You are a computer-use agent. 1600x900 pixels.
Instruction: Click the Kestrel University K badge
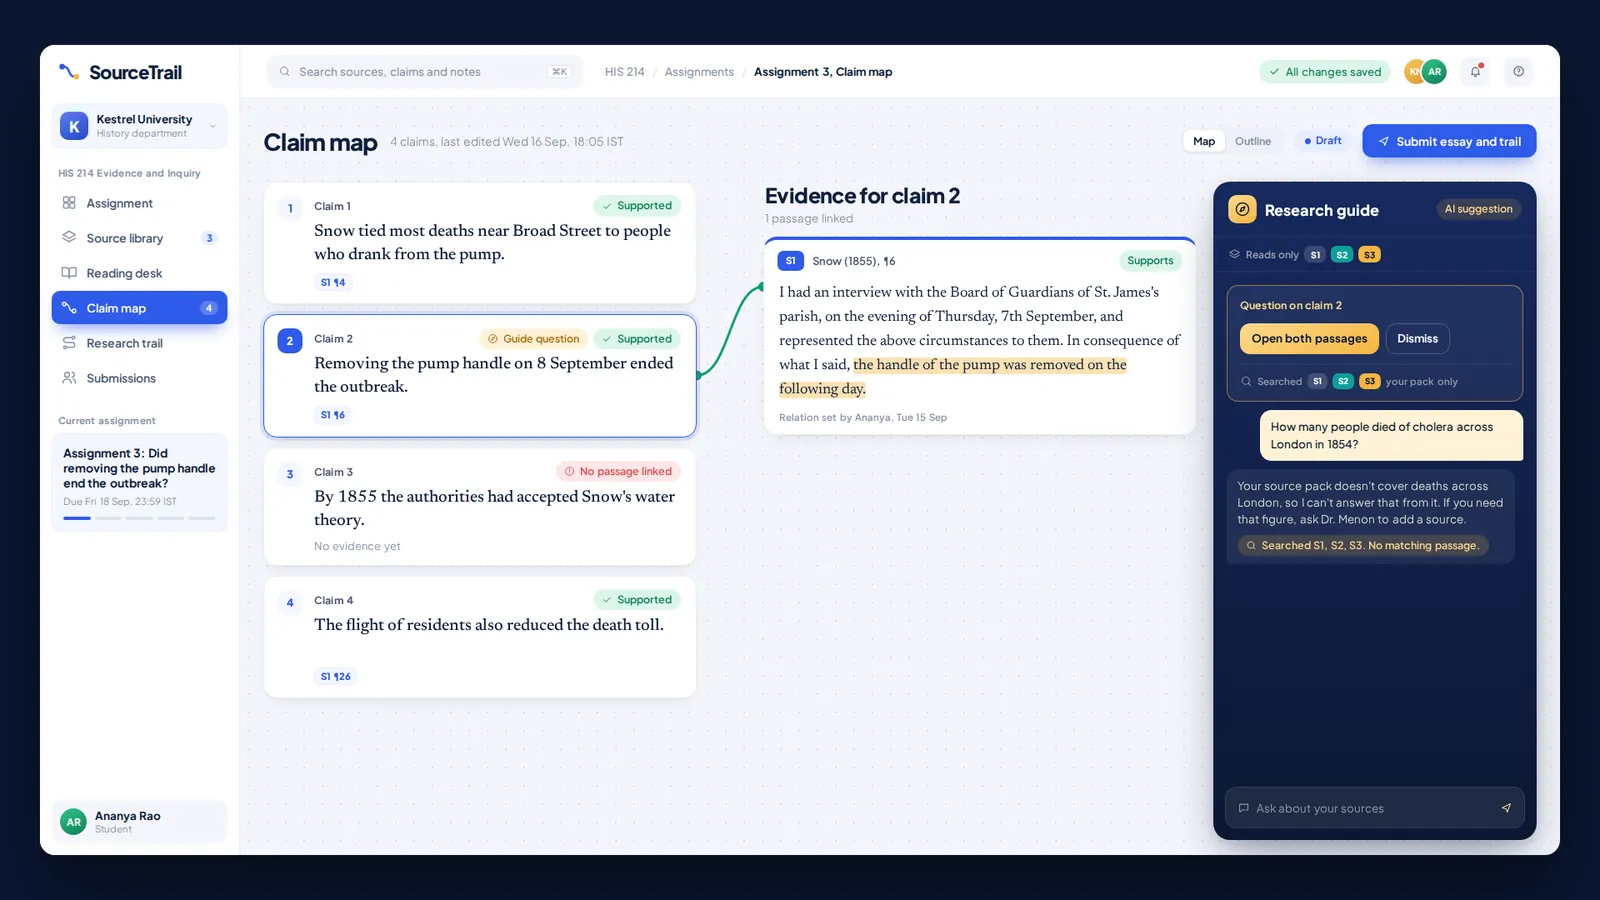point(74,126)
